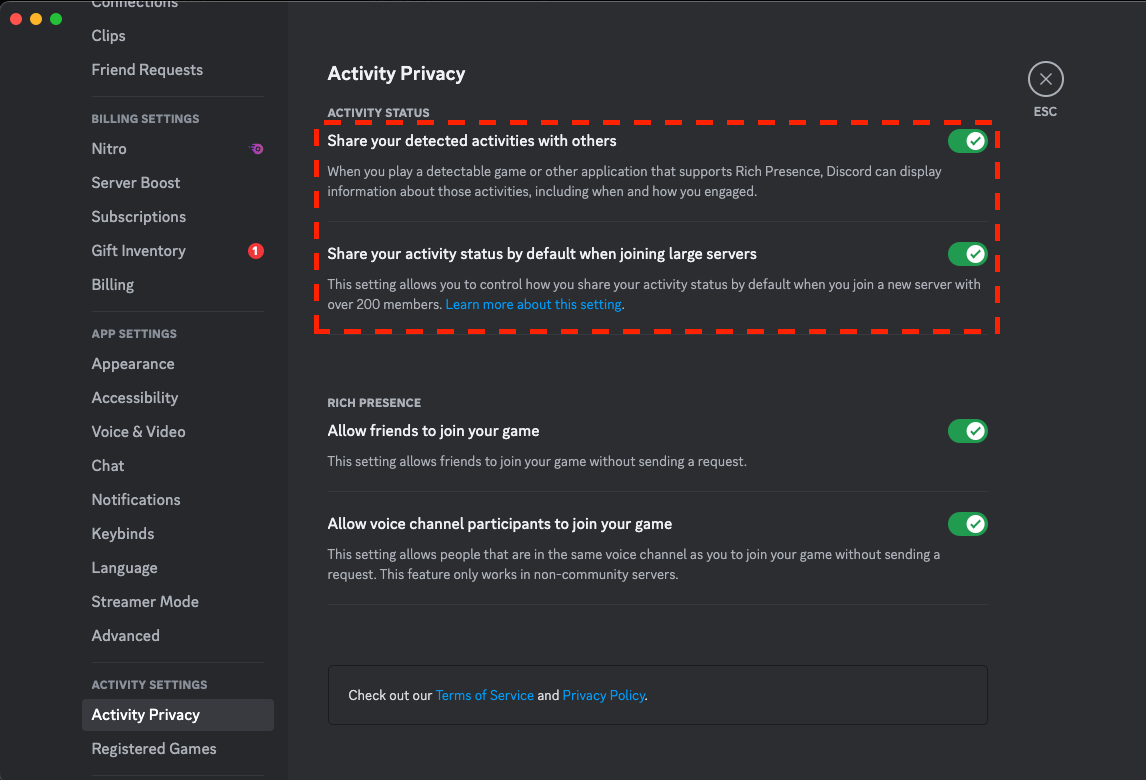Toggle voice channel participants join setting
Image resolution: width=1146 pixels, height=780 pixels.
coord(967,524)
